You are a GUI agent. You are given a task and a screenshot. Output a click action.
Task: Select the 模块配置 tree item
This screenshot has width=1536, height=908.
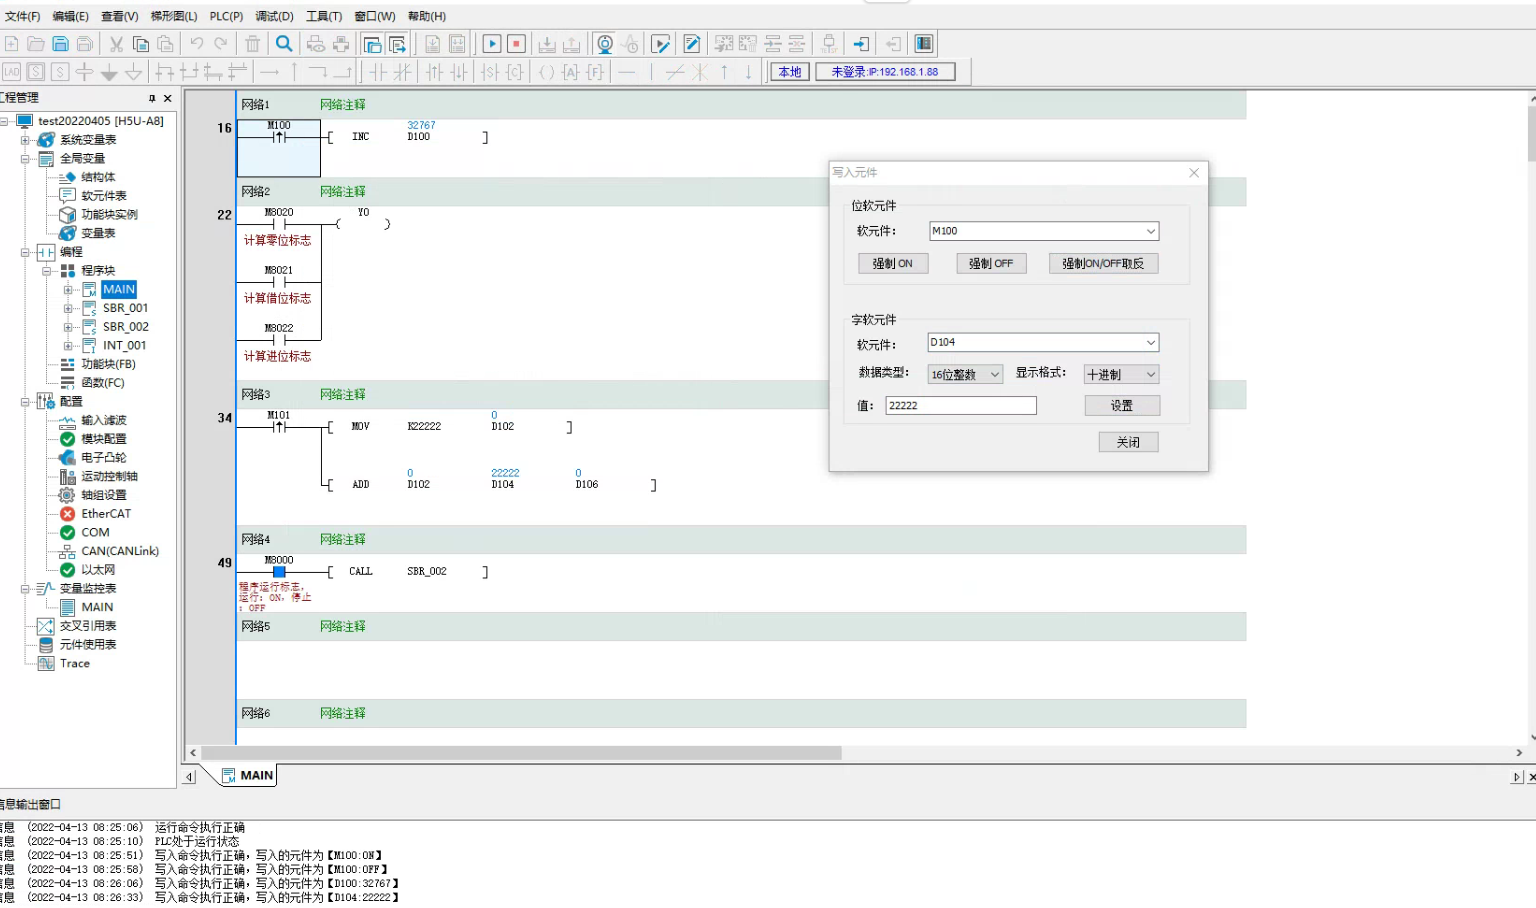(x=104, y=439)
